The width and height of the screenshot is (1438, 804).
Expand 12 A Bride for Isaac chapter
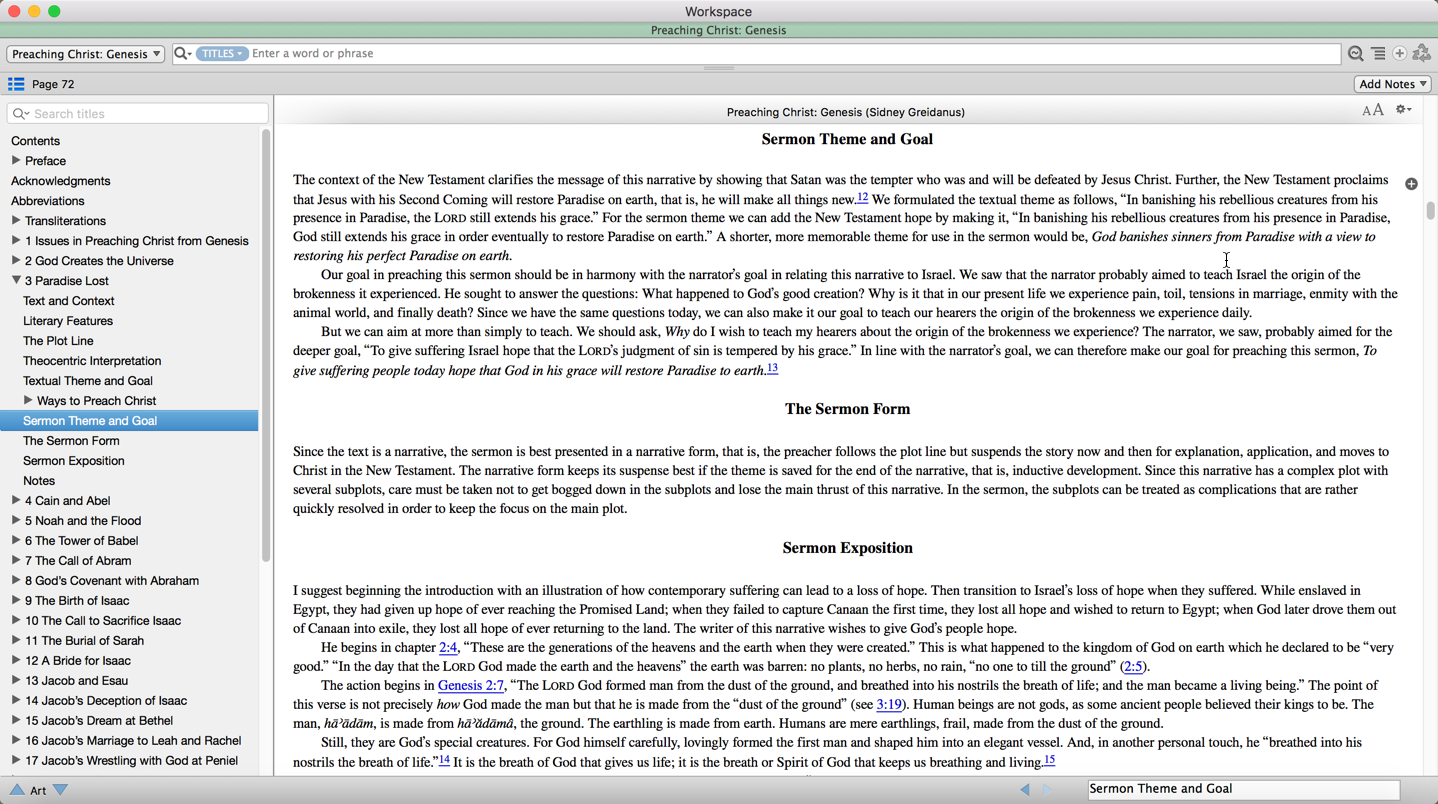coord(16,660)
